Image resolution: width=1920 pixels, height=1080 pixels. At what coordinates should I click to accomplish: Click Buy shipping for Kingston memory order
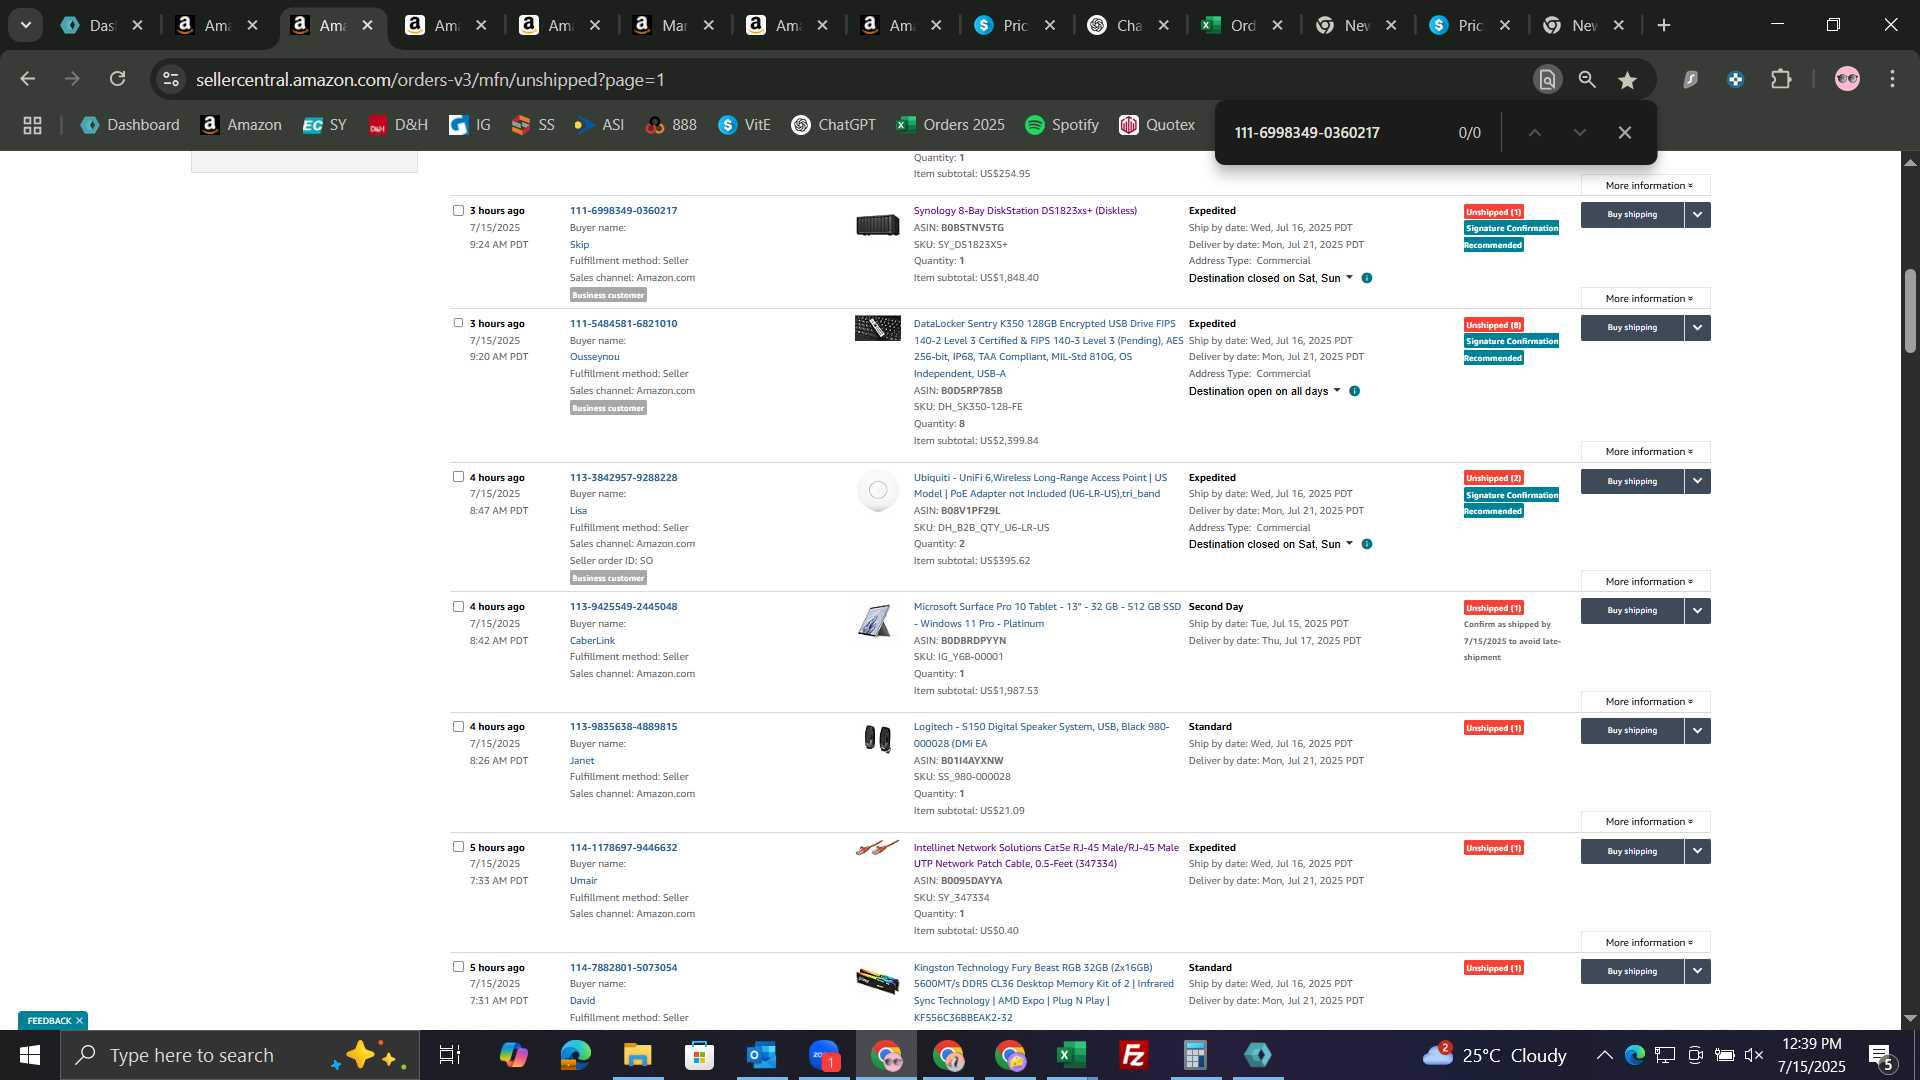[x=1632, y=971]
